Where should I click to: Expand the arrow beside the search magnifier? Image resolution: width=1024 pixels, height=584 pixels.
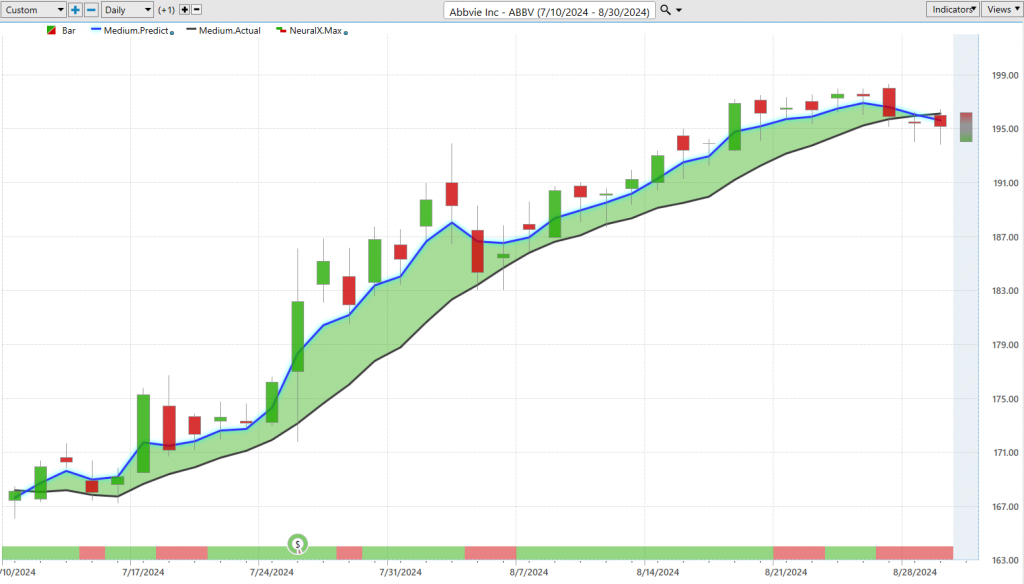tap(679, 10)
